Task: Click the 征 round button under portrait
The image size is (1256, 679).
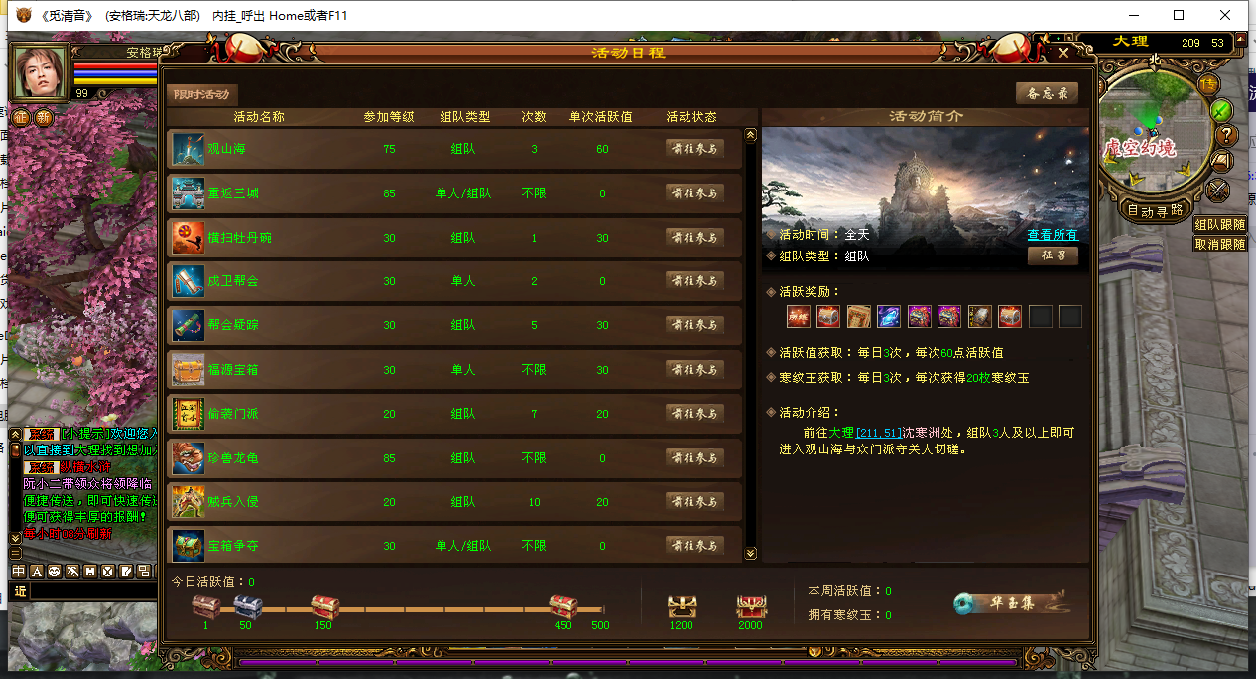Action: click(x=20, y=117)
